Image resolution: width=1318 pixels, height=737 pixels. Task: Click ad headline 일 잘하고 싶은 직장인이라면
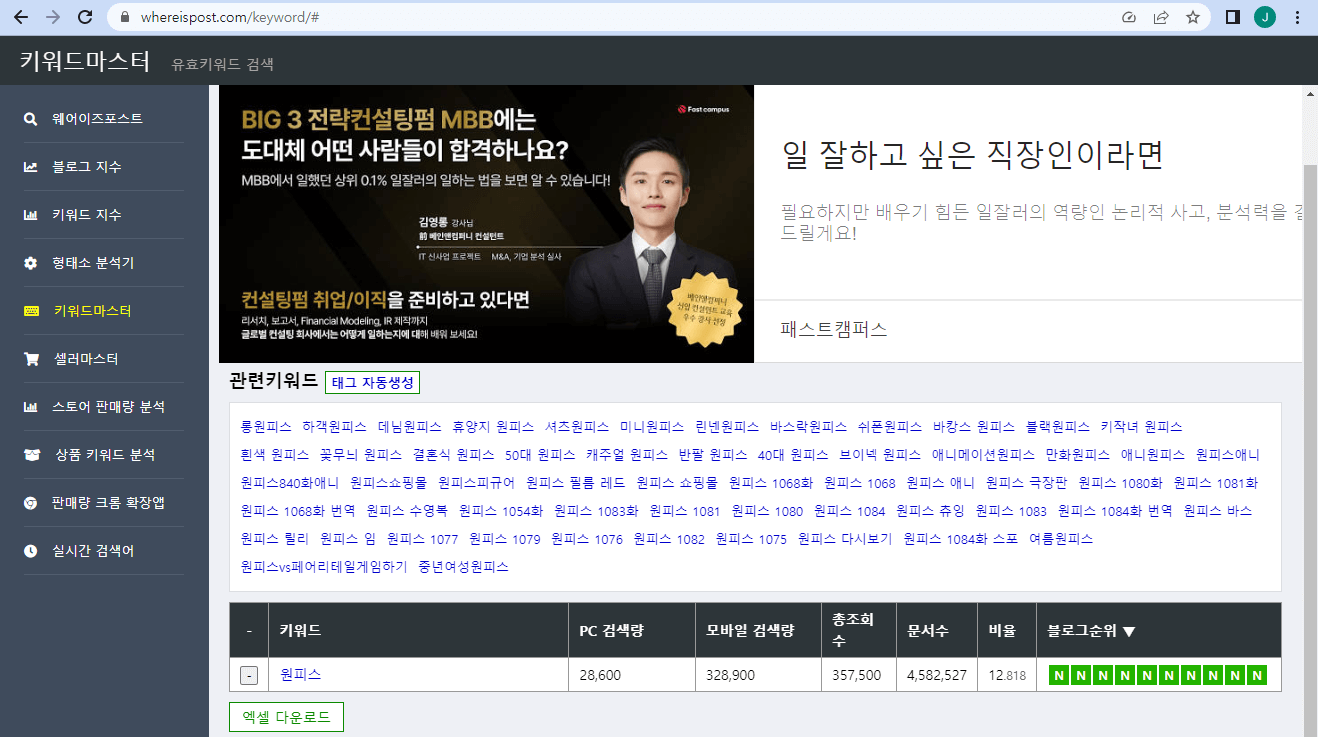(x=972, y=155)
